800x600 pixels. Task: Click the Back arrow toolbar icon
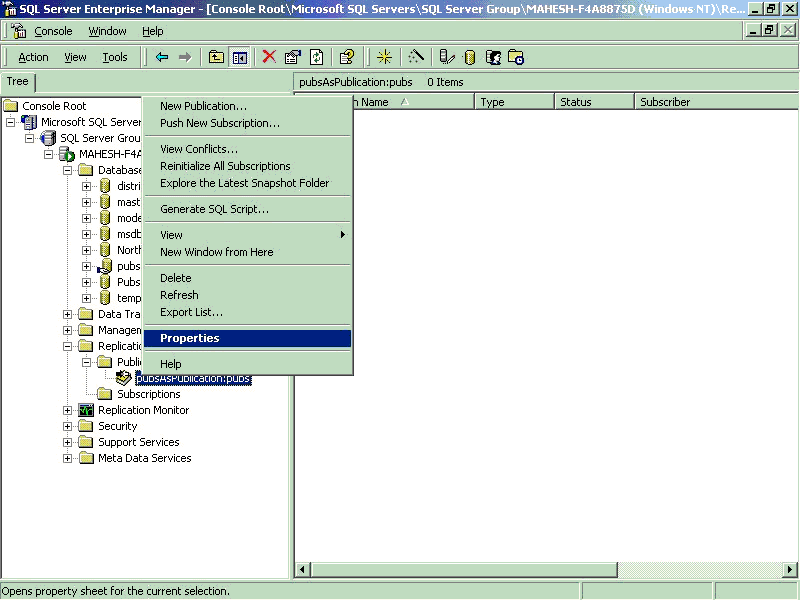pyautogui.click(x=162, y=57)
